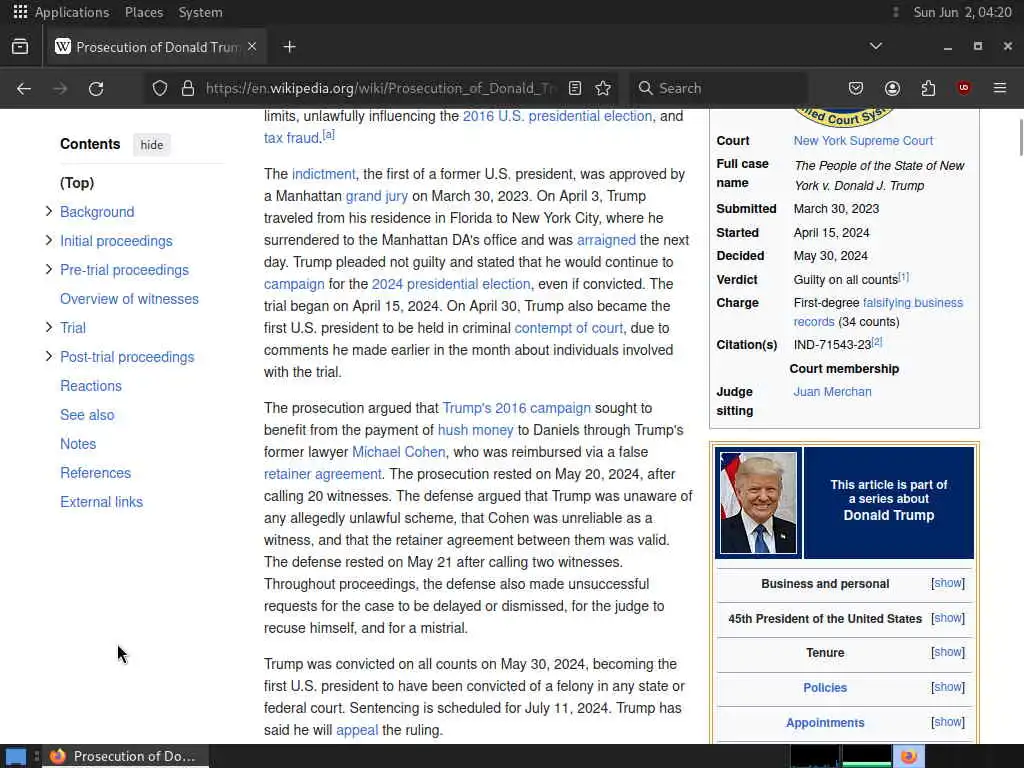Image resolution: width=1024 pixels, height=768 pixels.
Task: Open the Firefox View icon
Action: [20, 47]
